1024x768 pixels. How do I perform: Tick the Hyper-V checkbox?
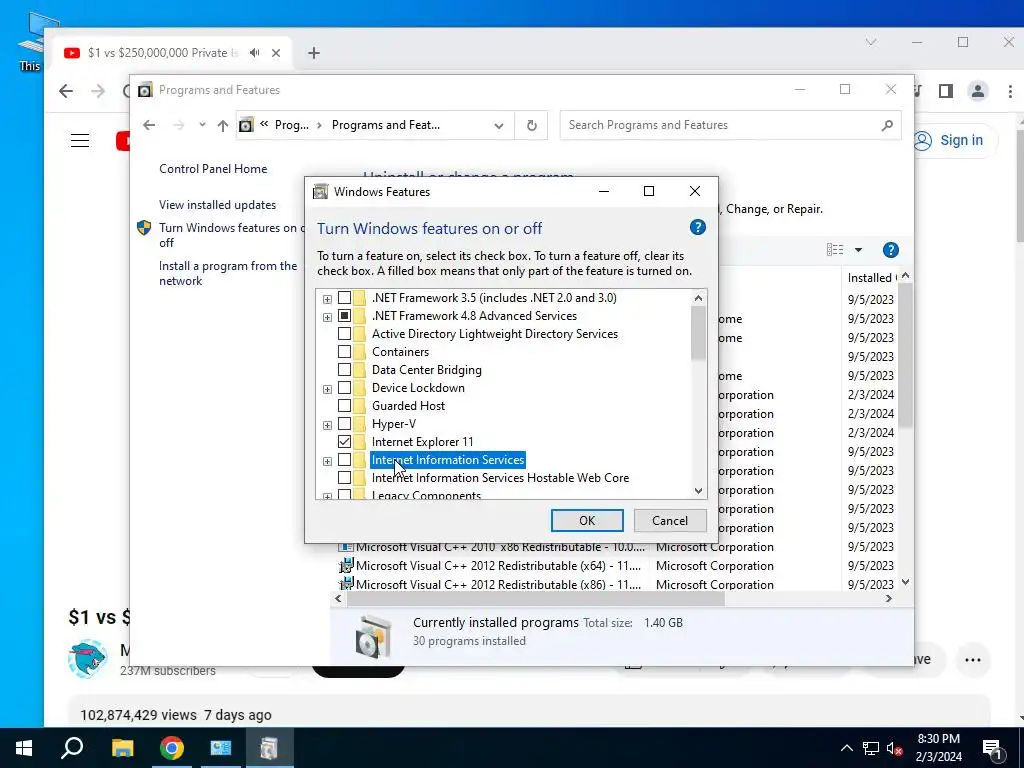click(x=344, y=424)
